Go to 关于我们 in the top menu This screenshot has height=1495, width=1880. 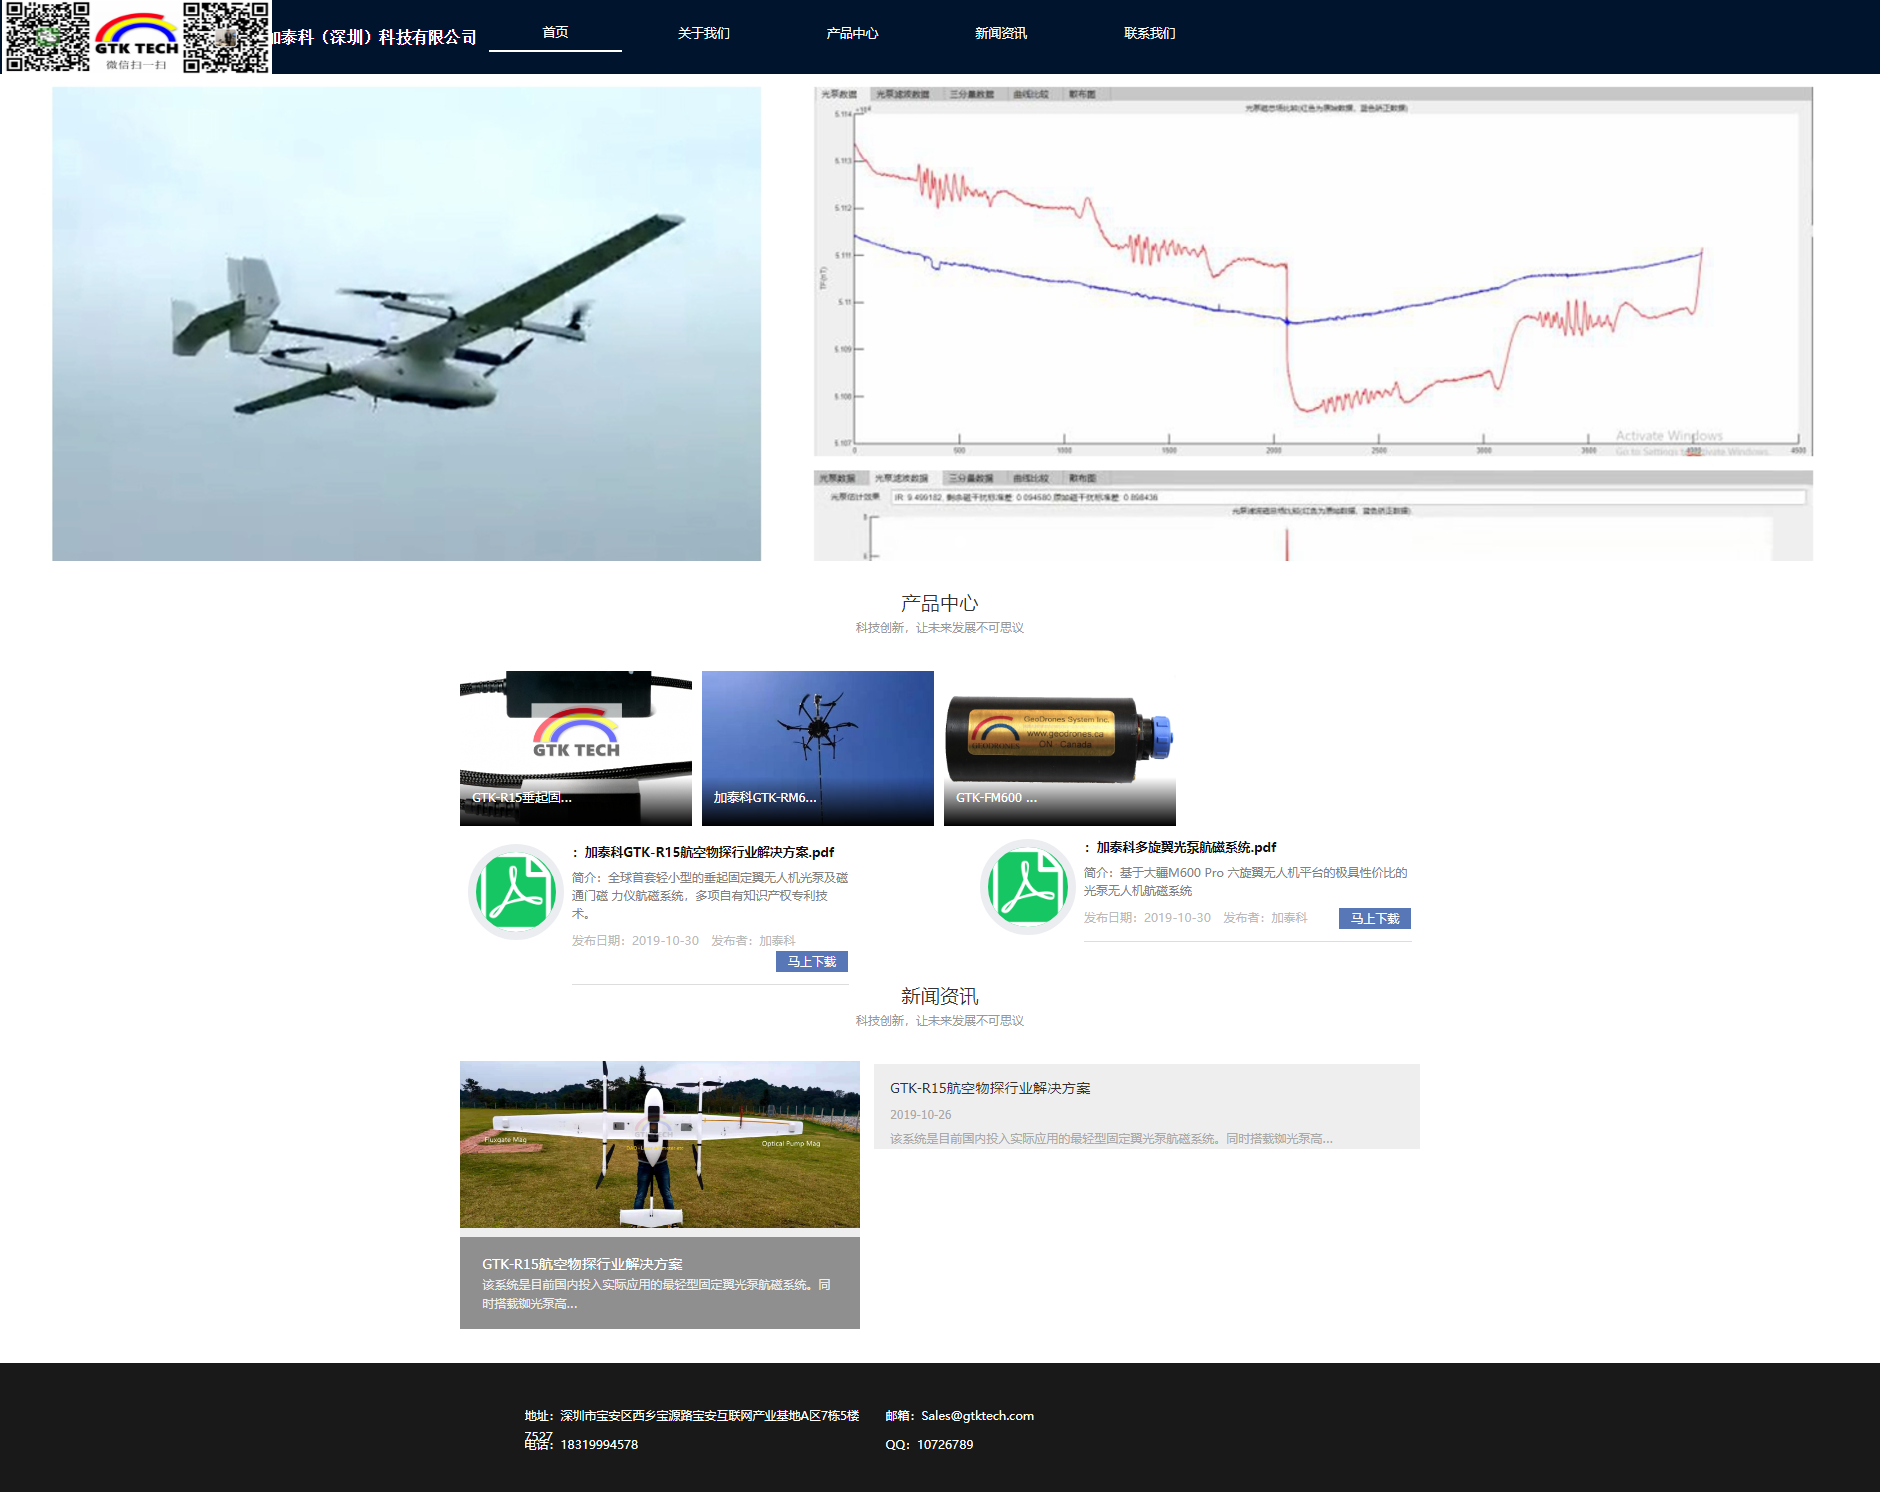pyautogui.click(x=703, y=33)
